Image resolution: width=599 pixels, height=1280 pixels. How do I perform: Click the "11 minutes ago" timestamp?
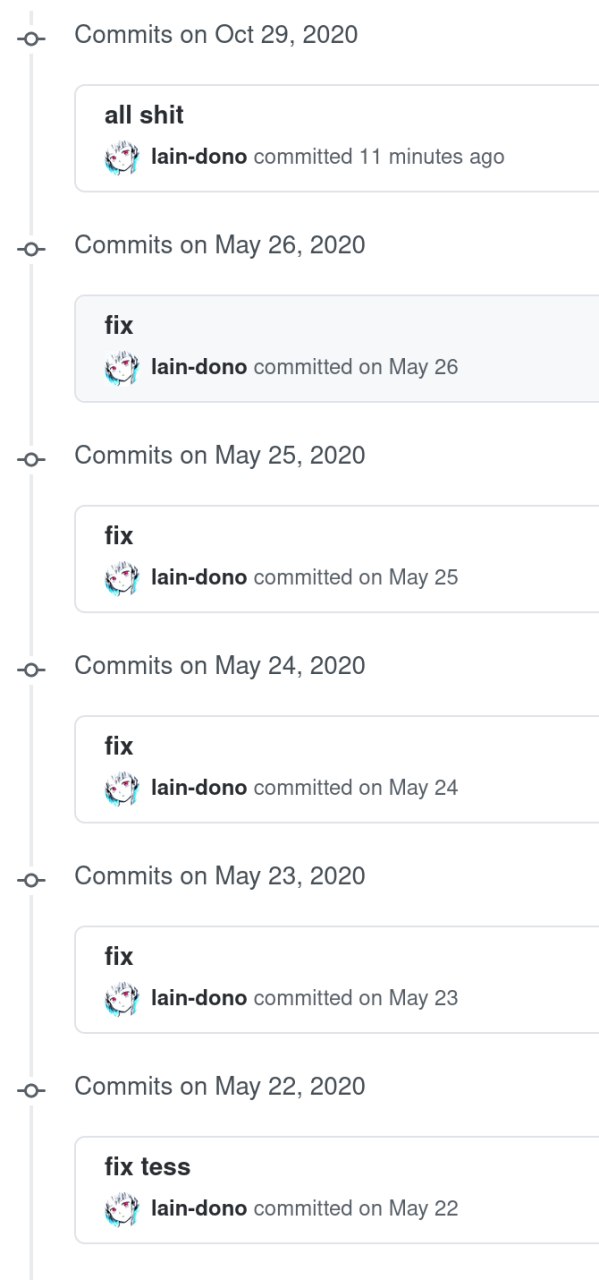[x=432, y=157]
